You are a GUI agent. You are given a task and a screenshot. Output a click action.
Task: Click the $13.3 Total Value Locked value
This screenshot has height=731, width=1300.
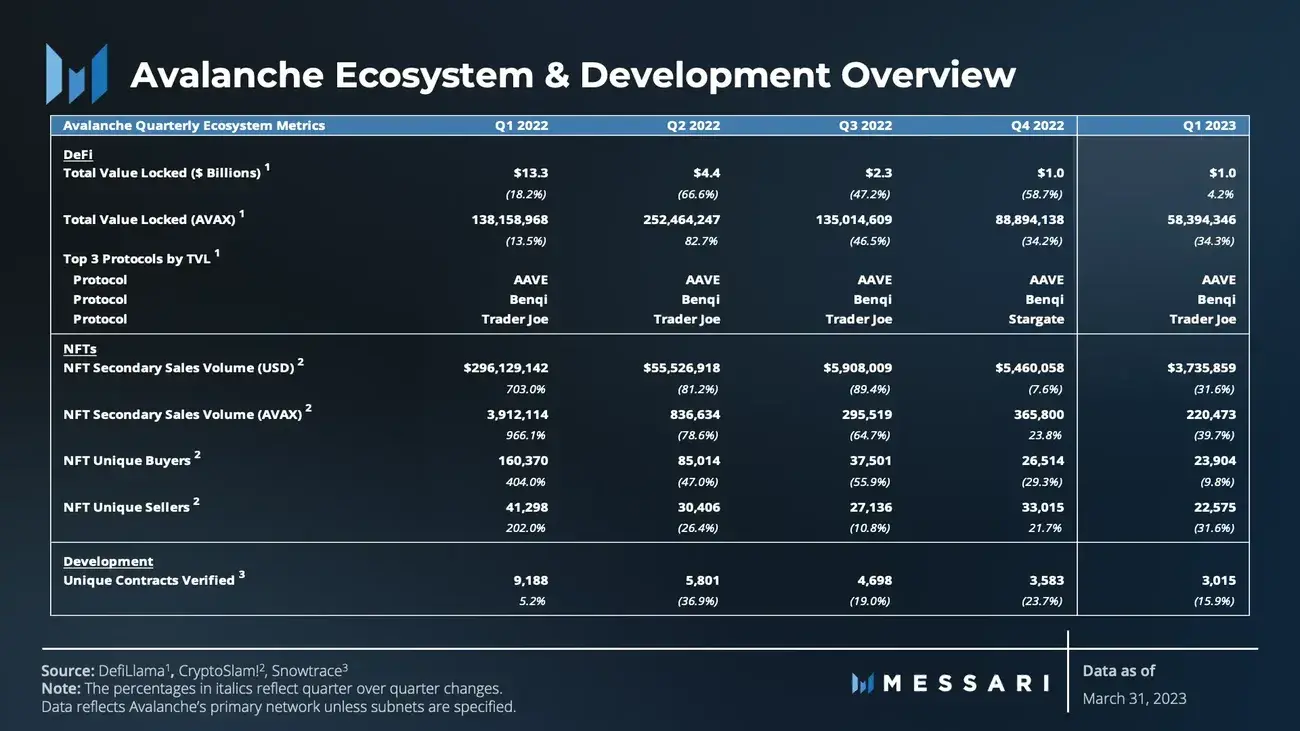coord(530,173)
